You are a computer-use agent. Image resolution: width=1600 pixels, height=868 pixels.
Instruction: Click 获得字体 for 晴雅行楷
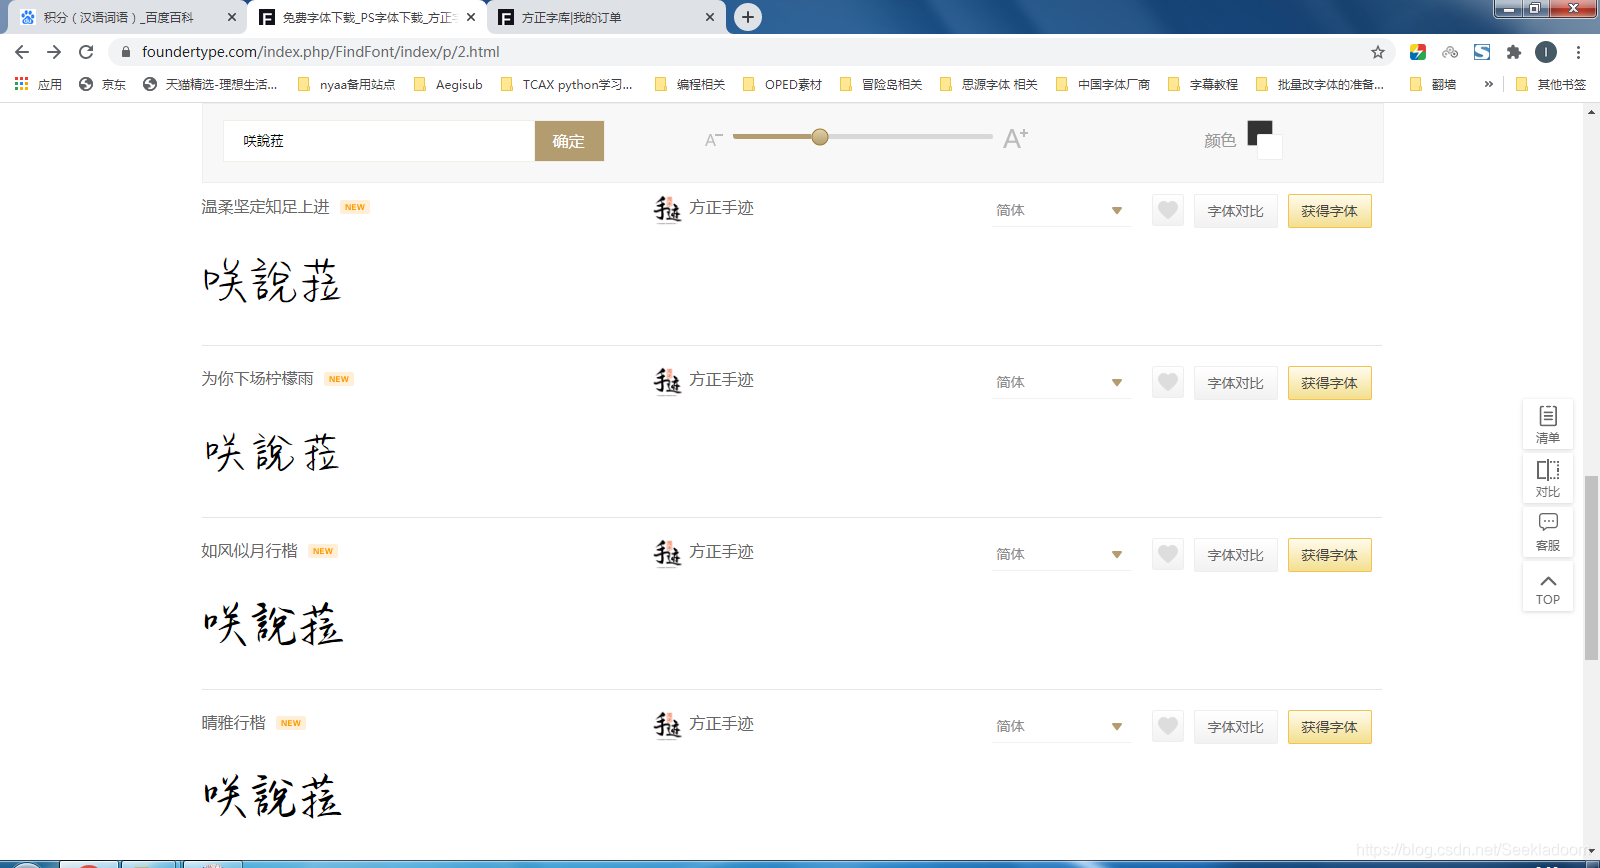(x=1329, y=727)
